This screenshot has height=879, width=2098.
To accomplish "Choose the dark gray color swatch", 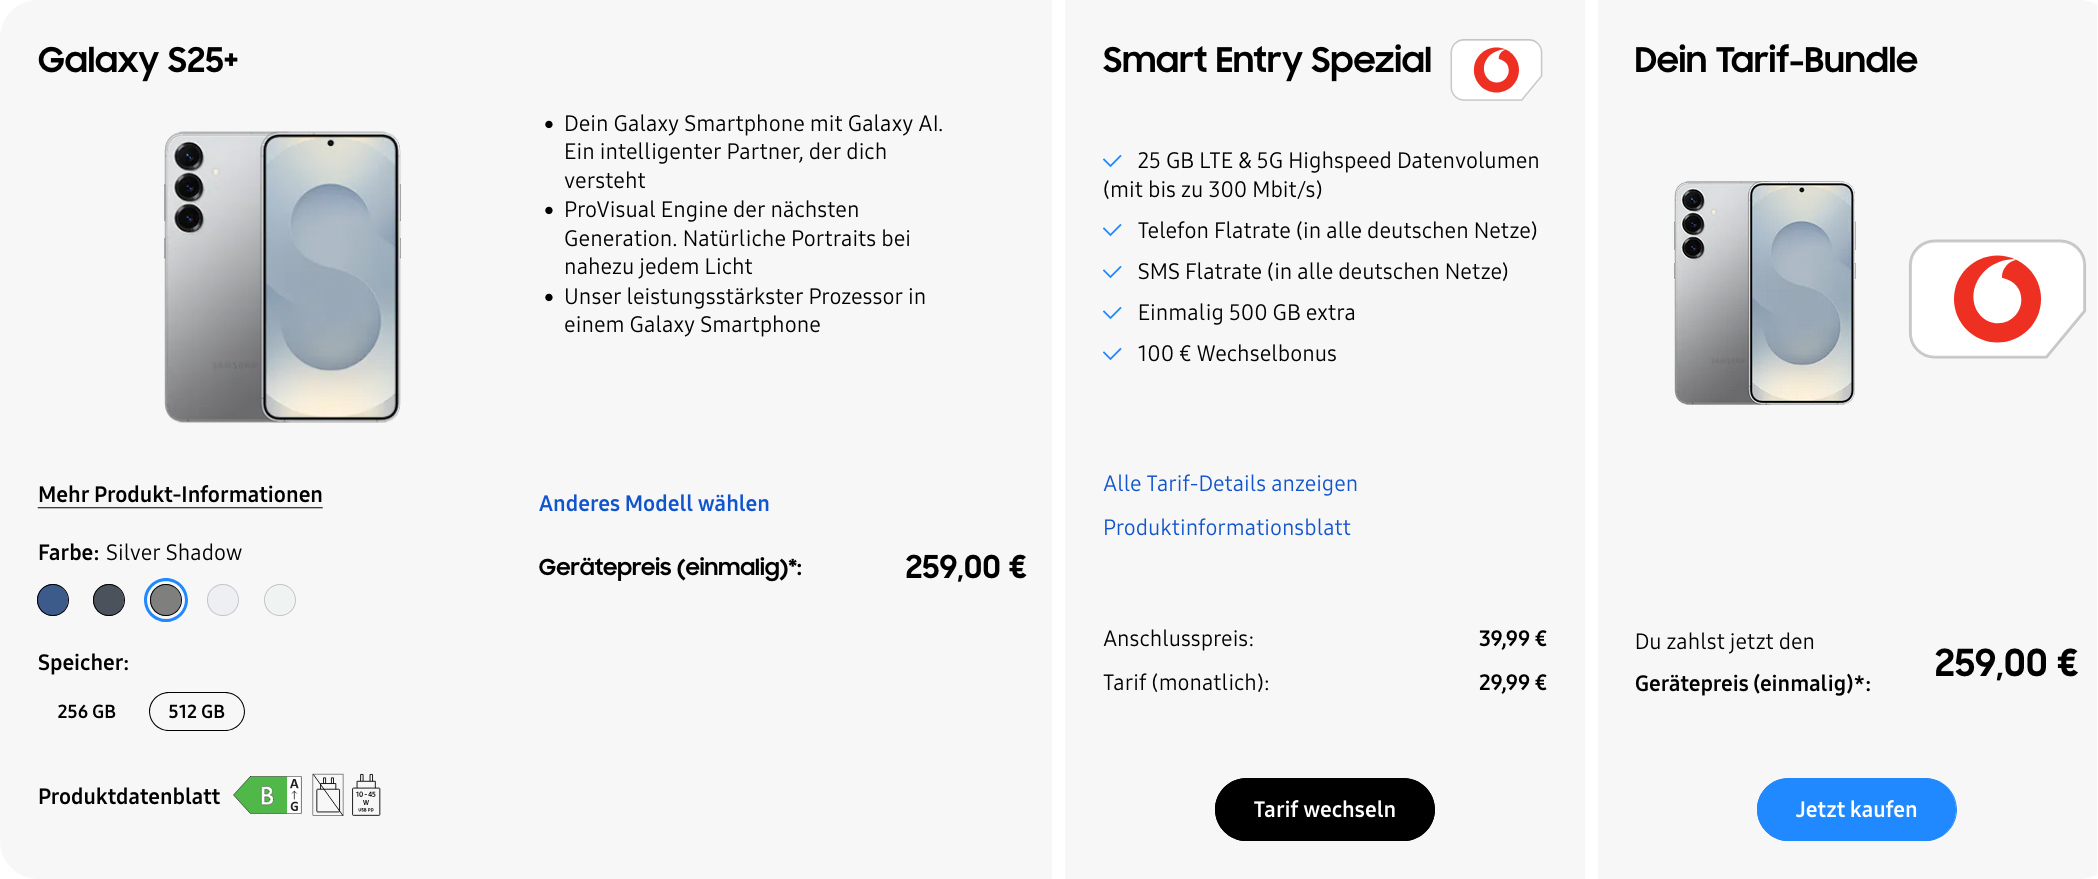I will (x=109, y=600).
